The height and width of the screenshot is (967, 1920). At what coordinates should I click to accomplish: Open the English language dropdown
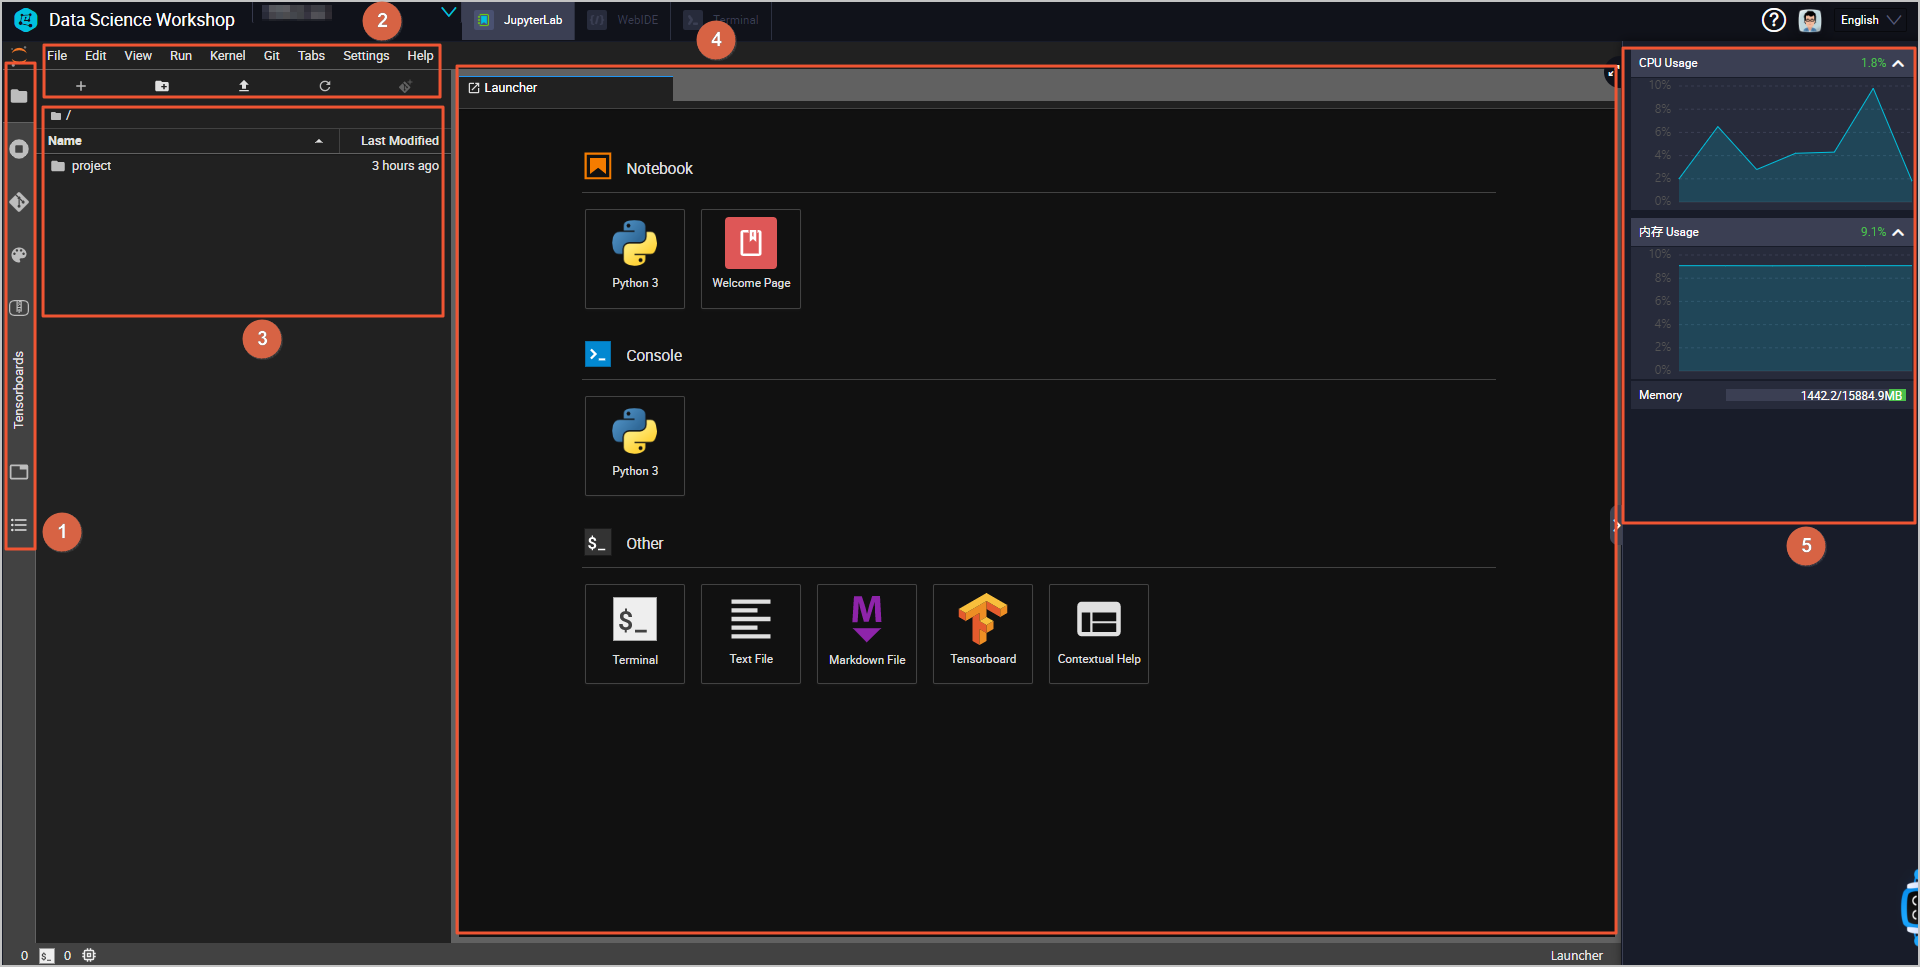tap(1870, 20)
